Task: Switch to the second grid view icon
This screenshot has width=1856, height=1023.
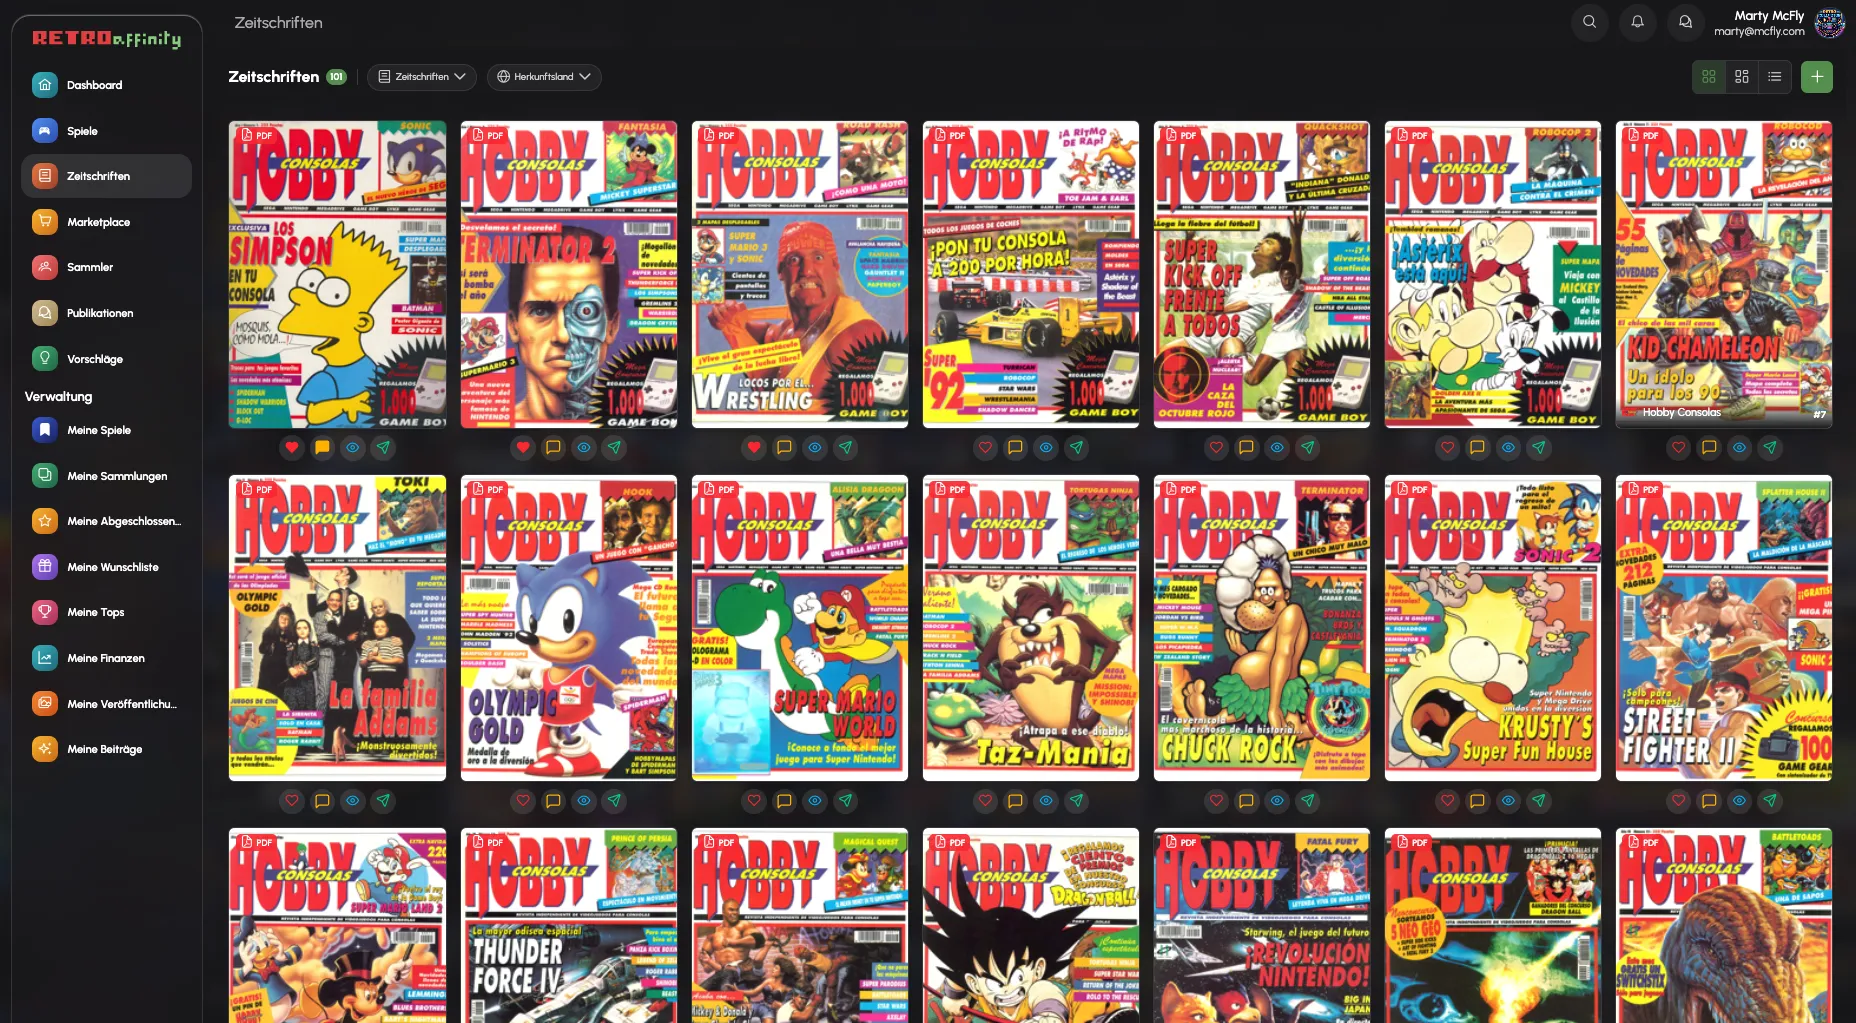Action: pyautogui.click(x=1742, y=77)
